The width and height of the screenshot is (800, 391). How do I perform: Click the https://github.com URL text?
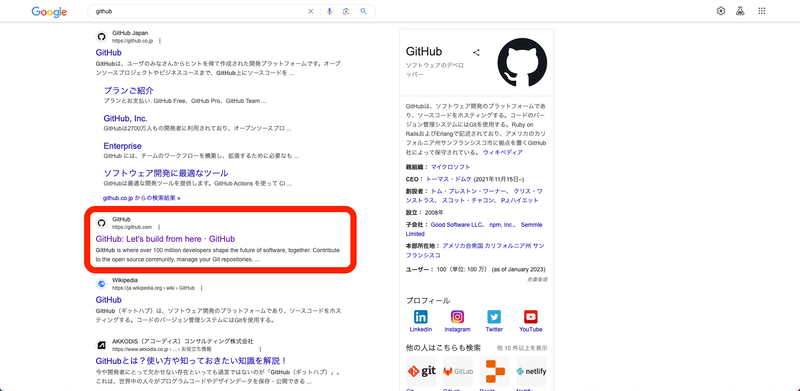[x=132, y=227]
